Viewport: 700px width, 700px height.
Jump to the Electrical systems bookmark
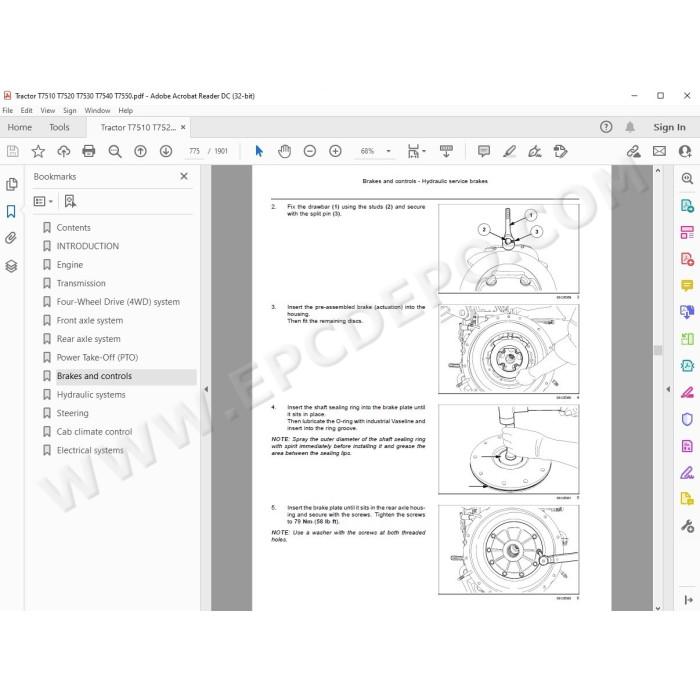pyautogui.click(x=90, y=450)
